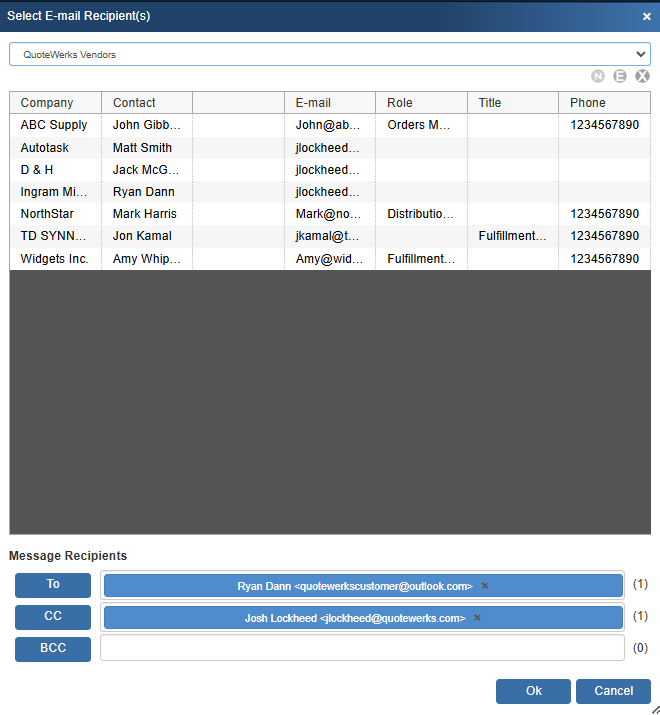660x715 pixels.
Task: Close the Select E-mail Recipient(s) dialog
Action: pos(646,16)
